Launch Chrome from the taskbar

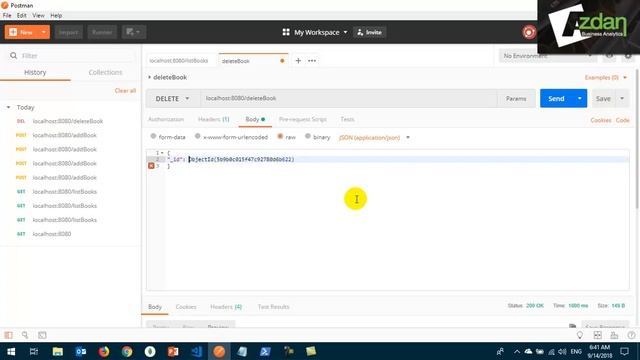coord(127,351)
